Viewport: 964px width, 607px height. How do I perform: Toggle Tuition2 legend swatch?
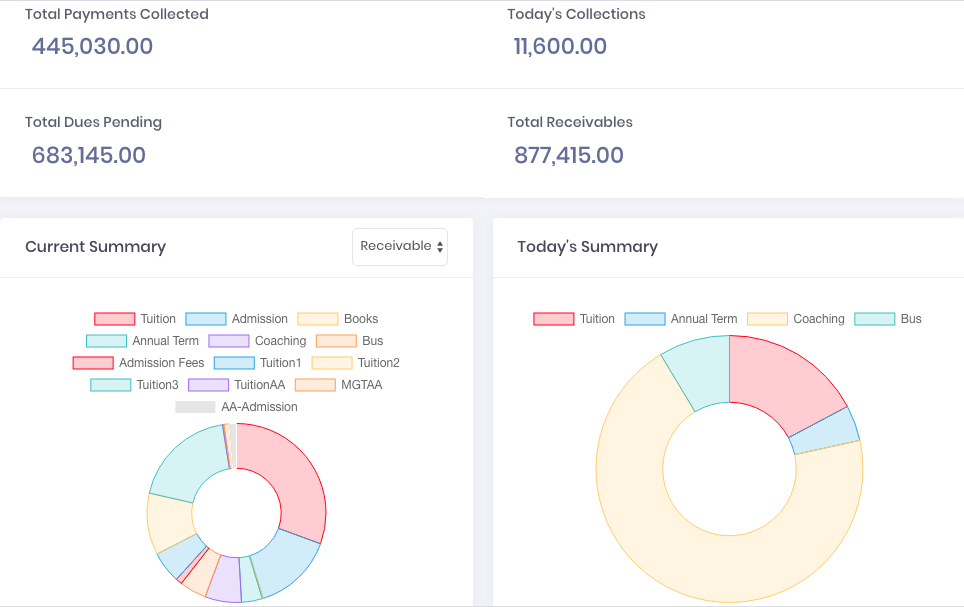pos(332,363)
